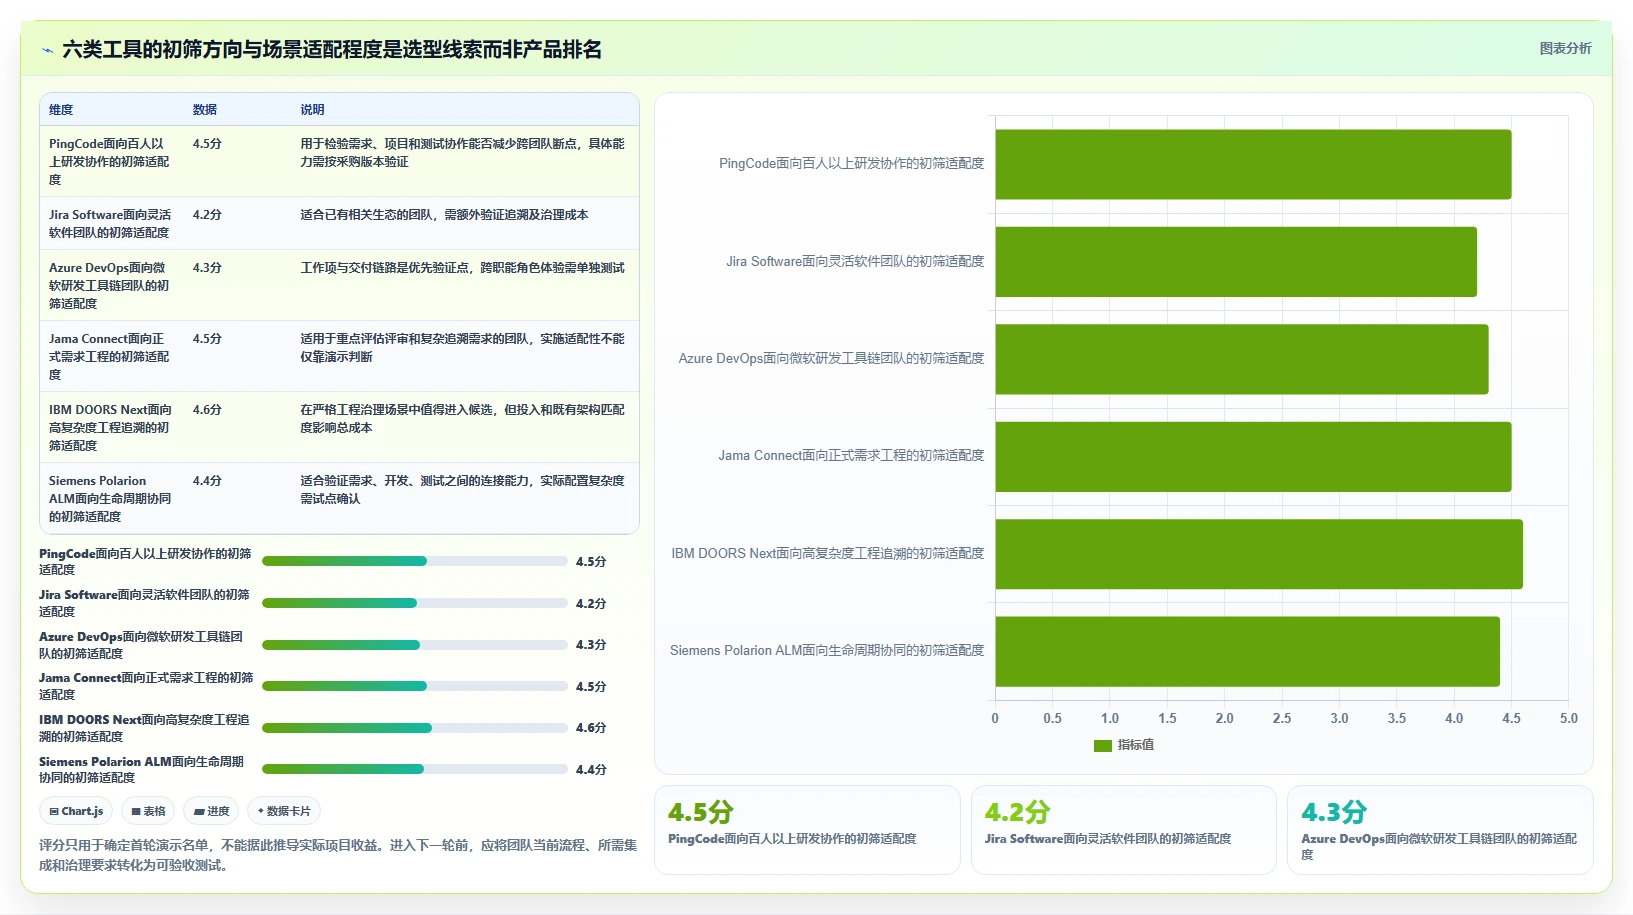Click the 4.4分 label beside the Siemens progress bar
This screenshot has width=1633, height=915.
pos(591,770)
